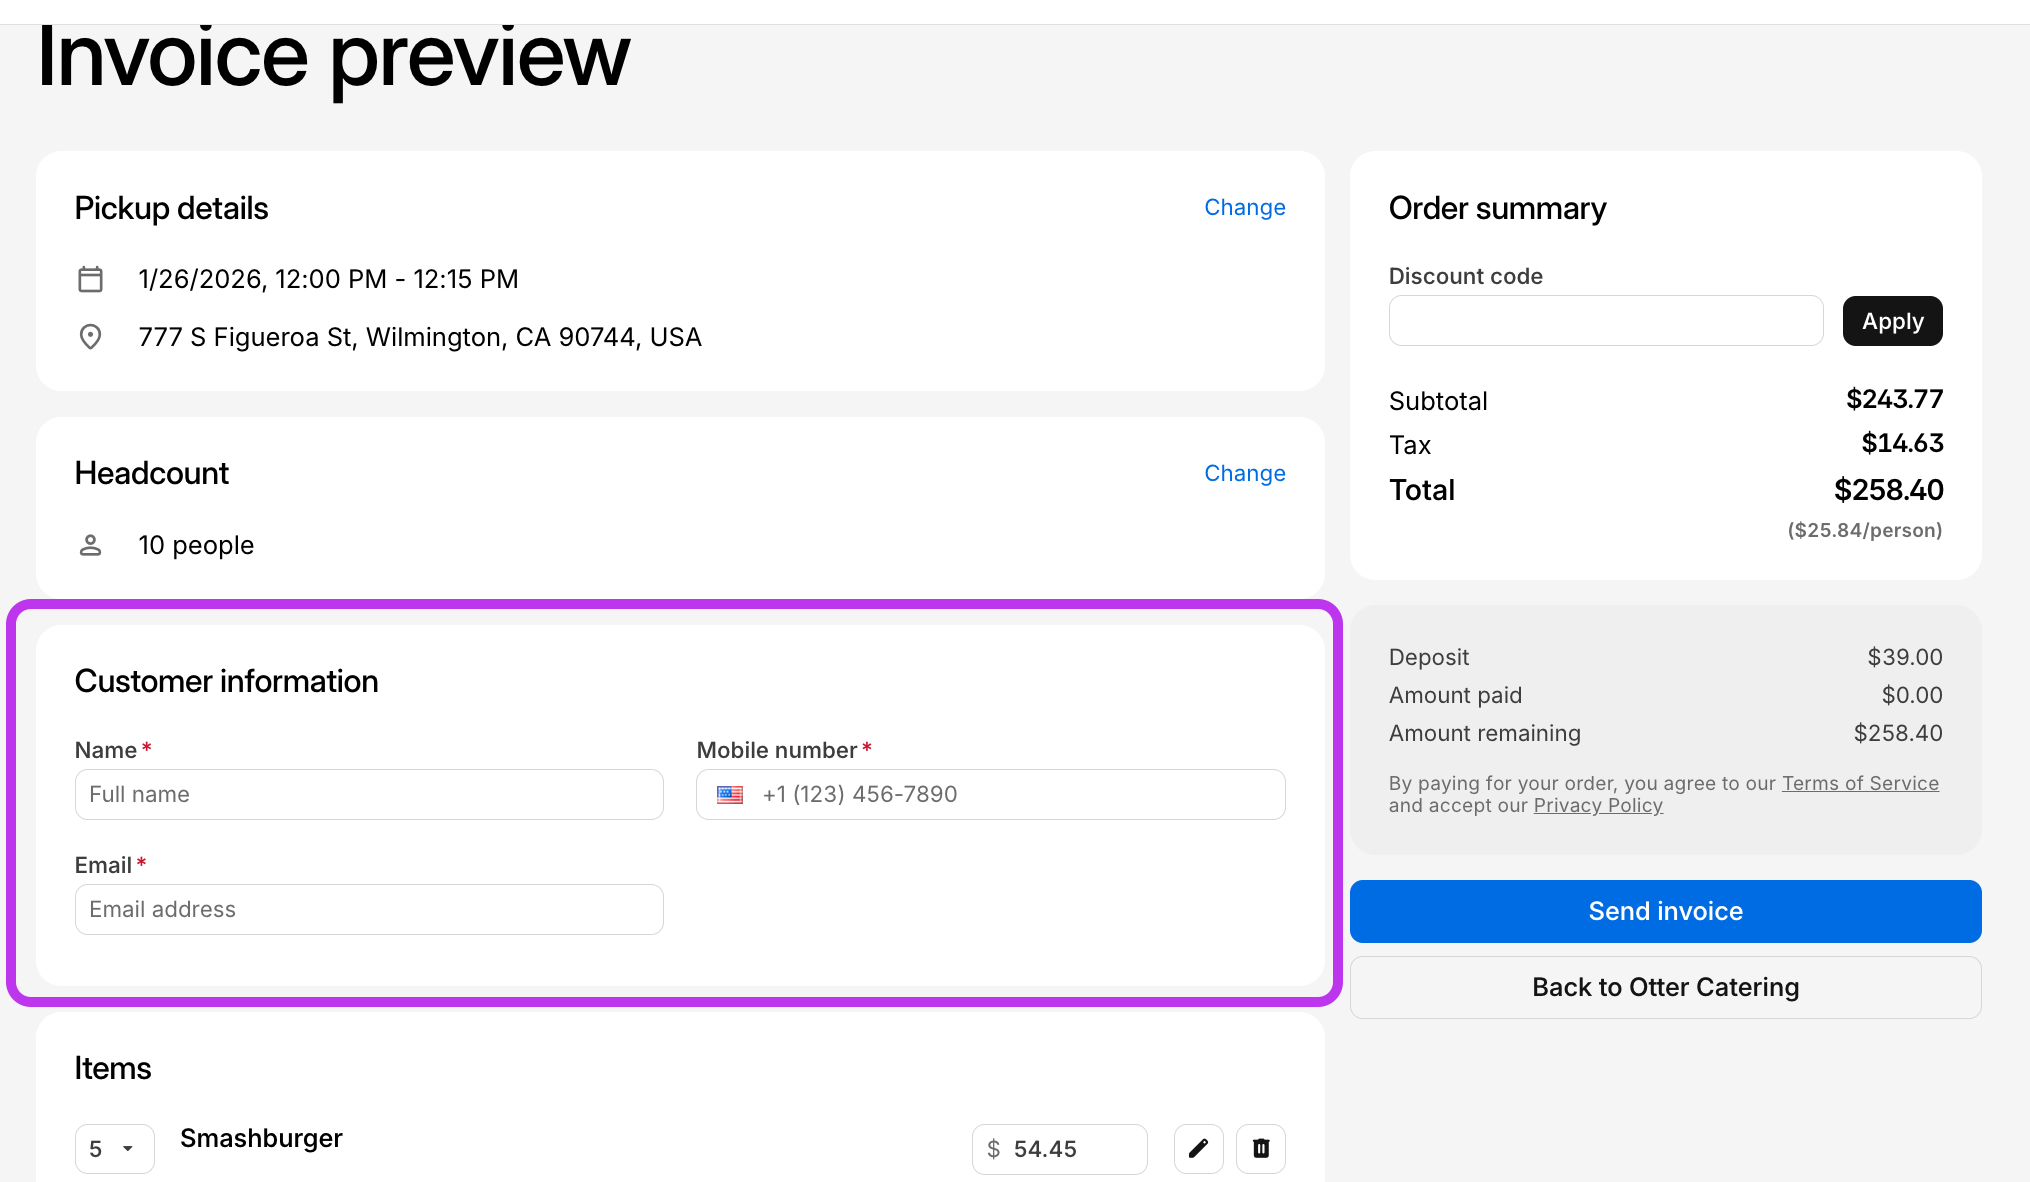Open the Smashburger quantity dropdown
The height and width of the screenshot is (1182, 2030).
114,1148
